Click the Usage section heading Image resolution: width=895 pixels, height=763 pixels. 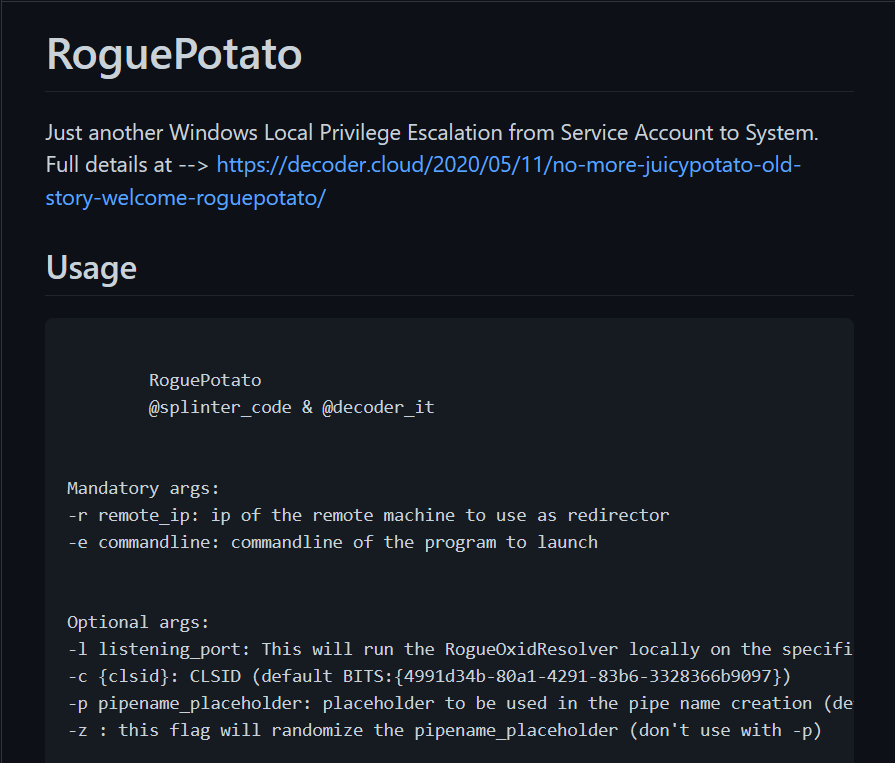click(91, 268)
